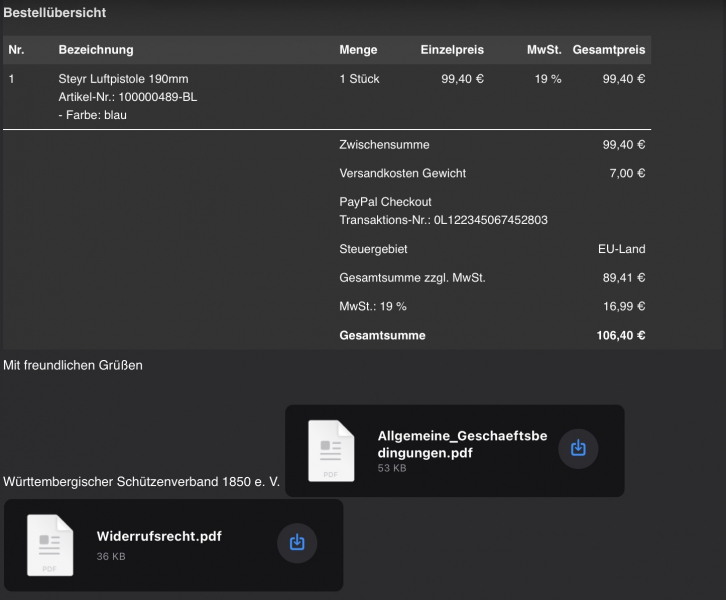Open the Allgemeine_Geschaeftsbedingungen.pdf file name

coord(462,444)
